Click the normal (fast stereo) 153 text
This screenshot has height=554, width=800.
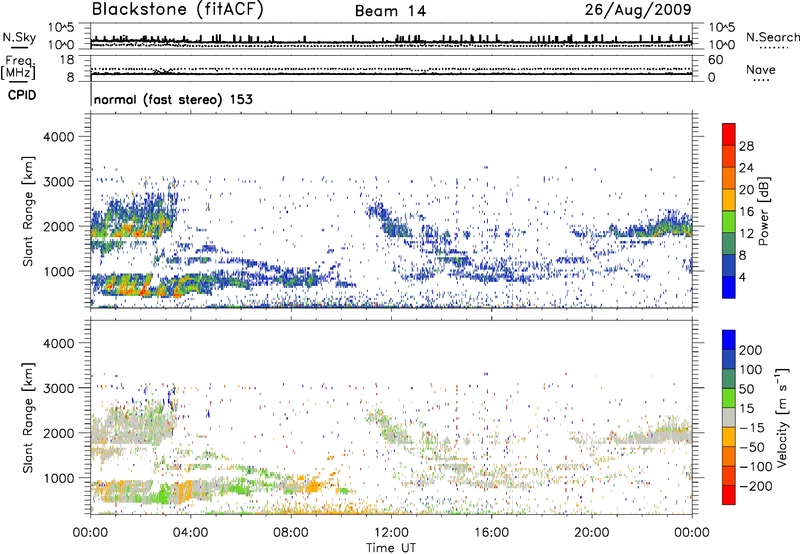tap(173, 99)
